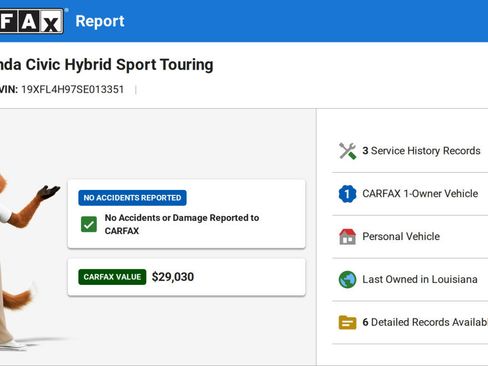The image size is (488, 366).
Task: Click the blue 1-Owner badge icon
Action: [x=347, y=194]
